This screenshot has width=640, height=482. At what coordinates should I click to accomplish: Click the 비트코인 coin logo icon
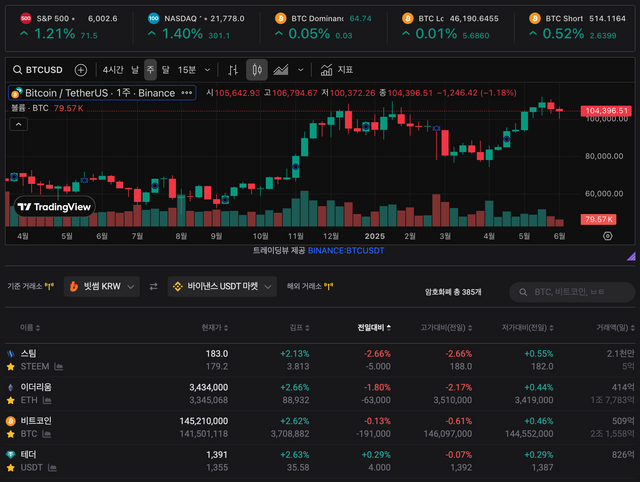click(11, 421)
